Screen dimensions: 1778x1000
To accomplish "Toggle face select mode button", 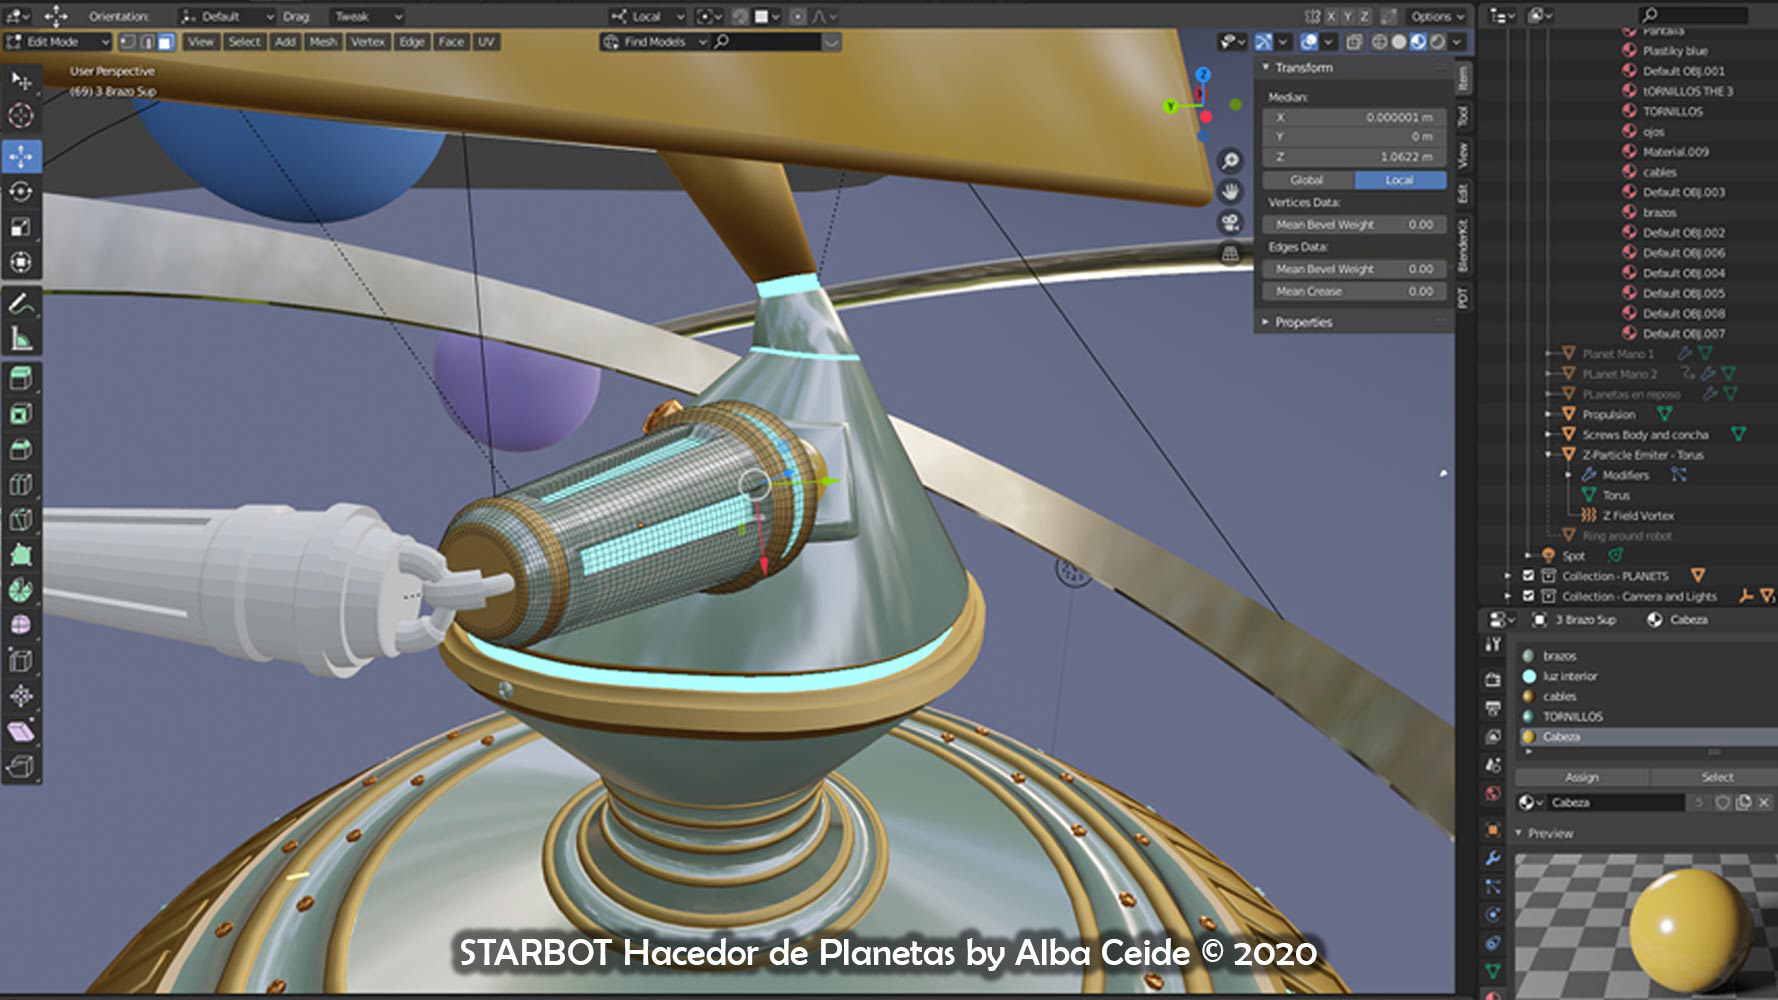I will coord(166,42).
